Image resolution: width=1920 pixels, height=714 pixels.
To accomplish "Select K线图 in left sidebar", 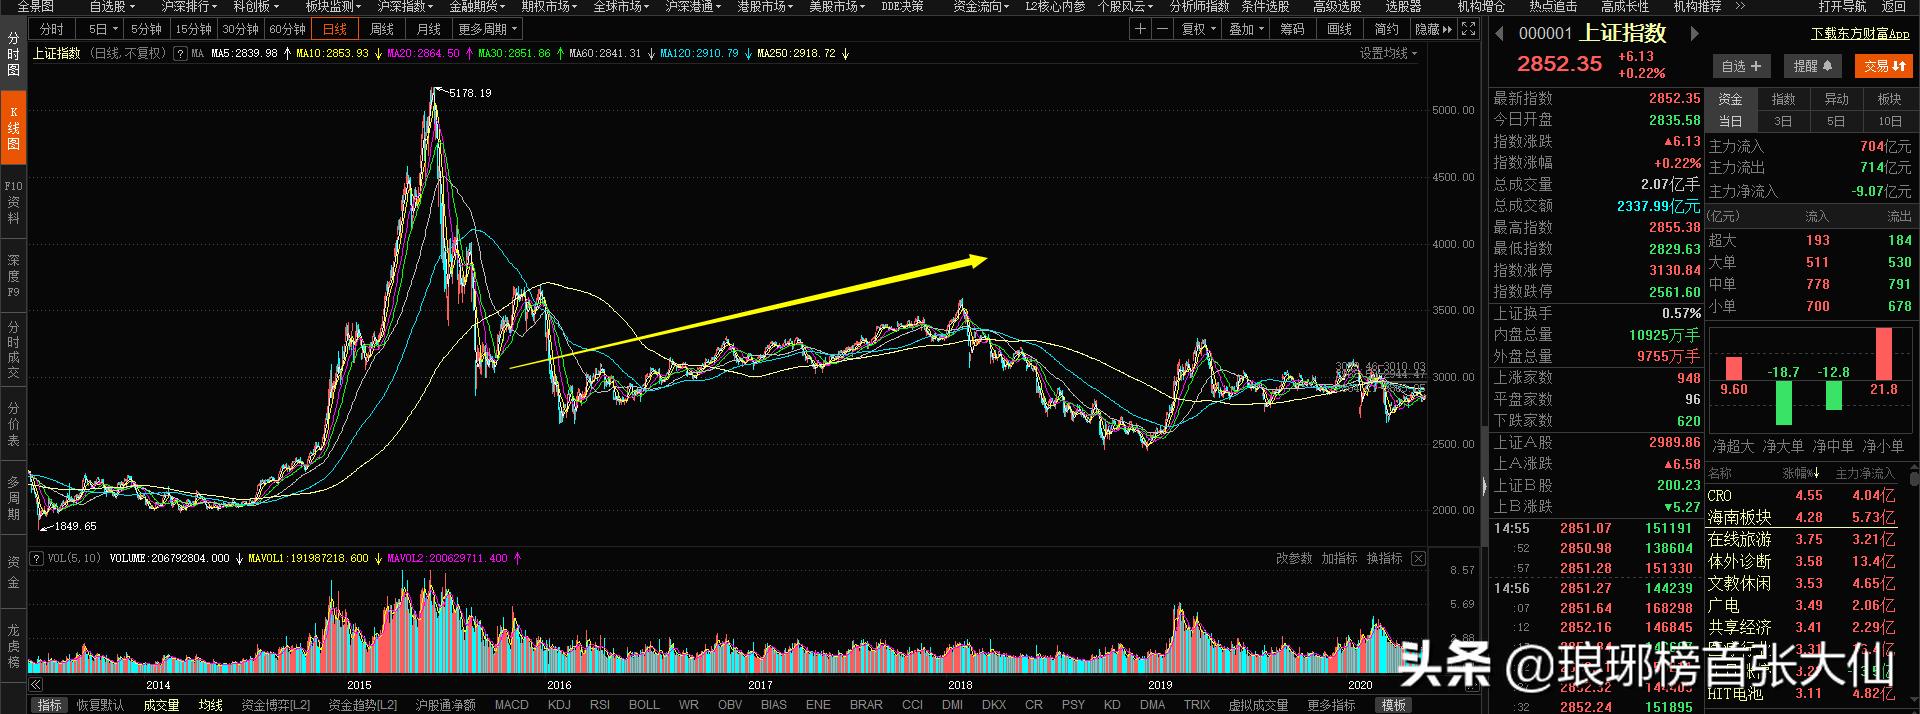I will (13, 127).
